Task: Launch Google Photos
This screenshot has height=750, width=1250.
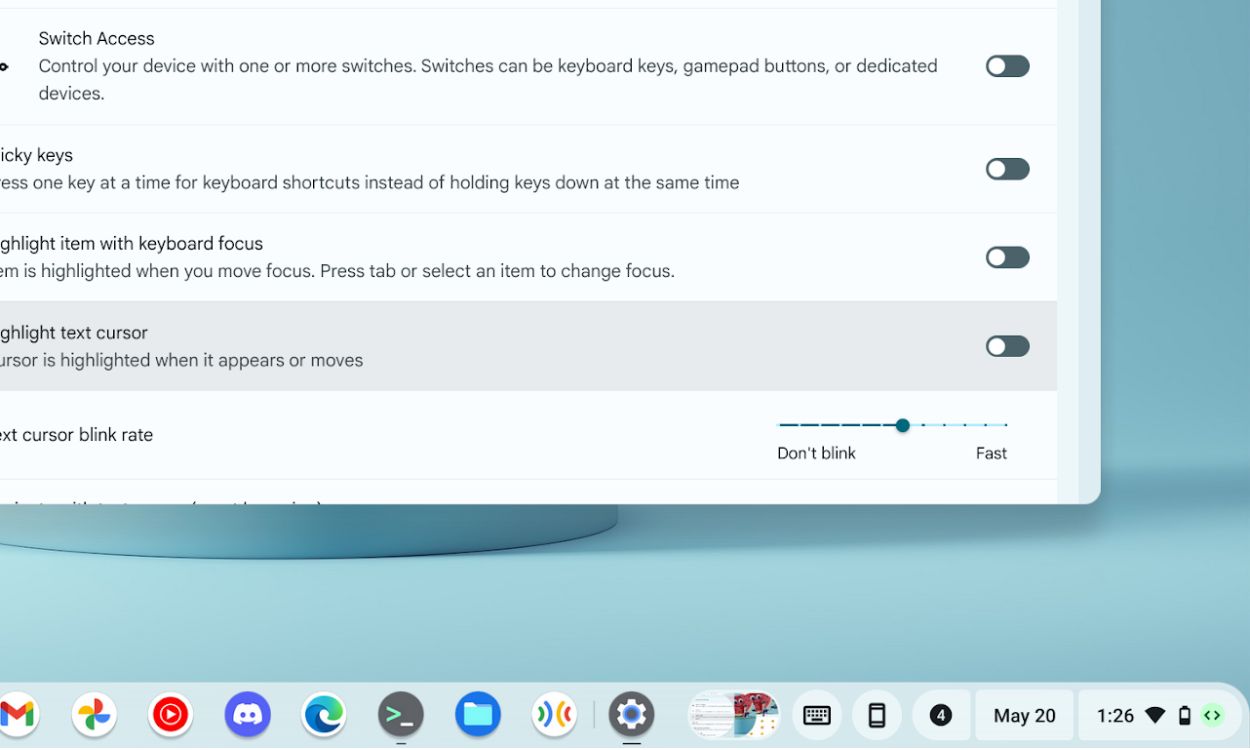Action: (94, 715)
